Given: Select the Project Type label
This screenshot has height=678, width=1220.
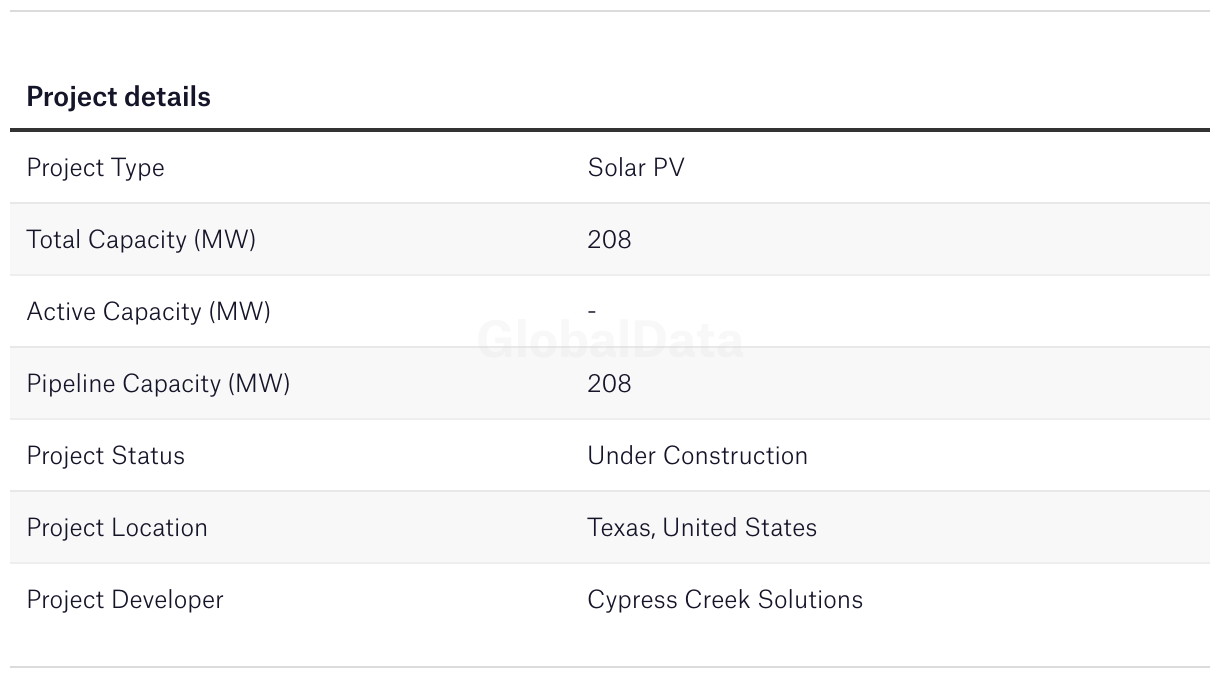Looking at the screenshot, I should tap(95, 168).
